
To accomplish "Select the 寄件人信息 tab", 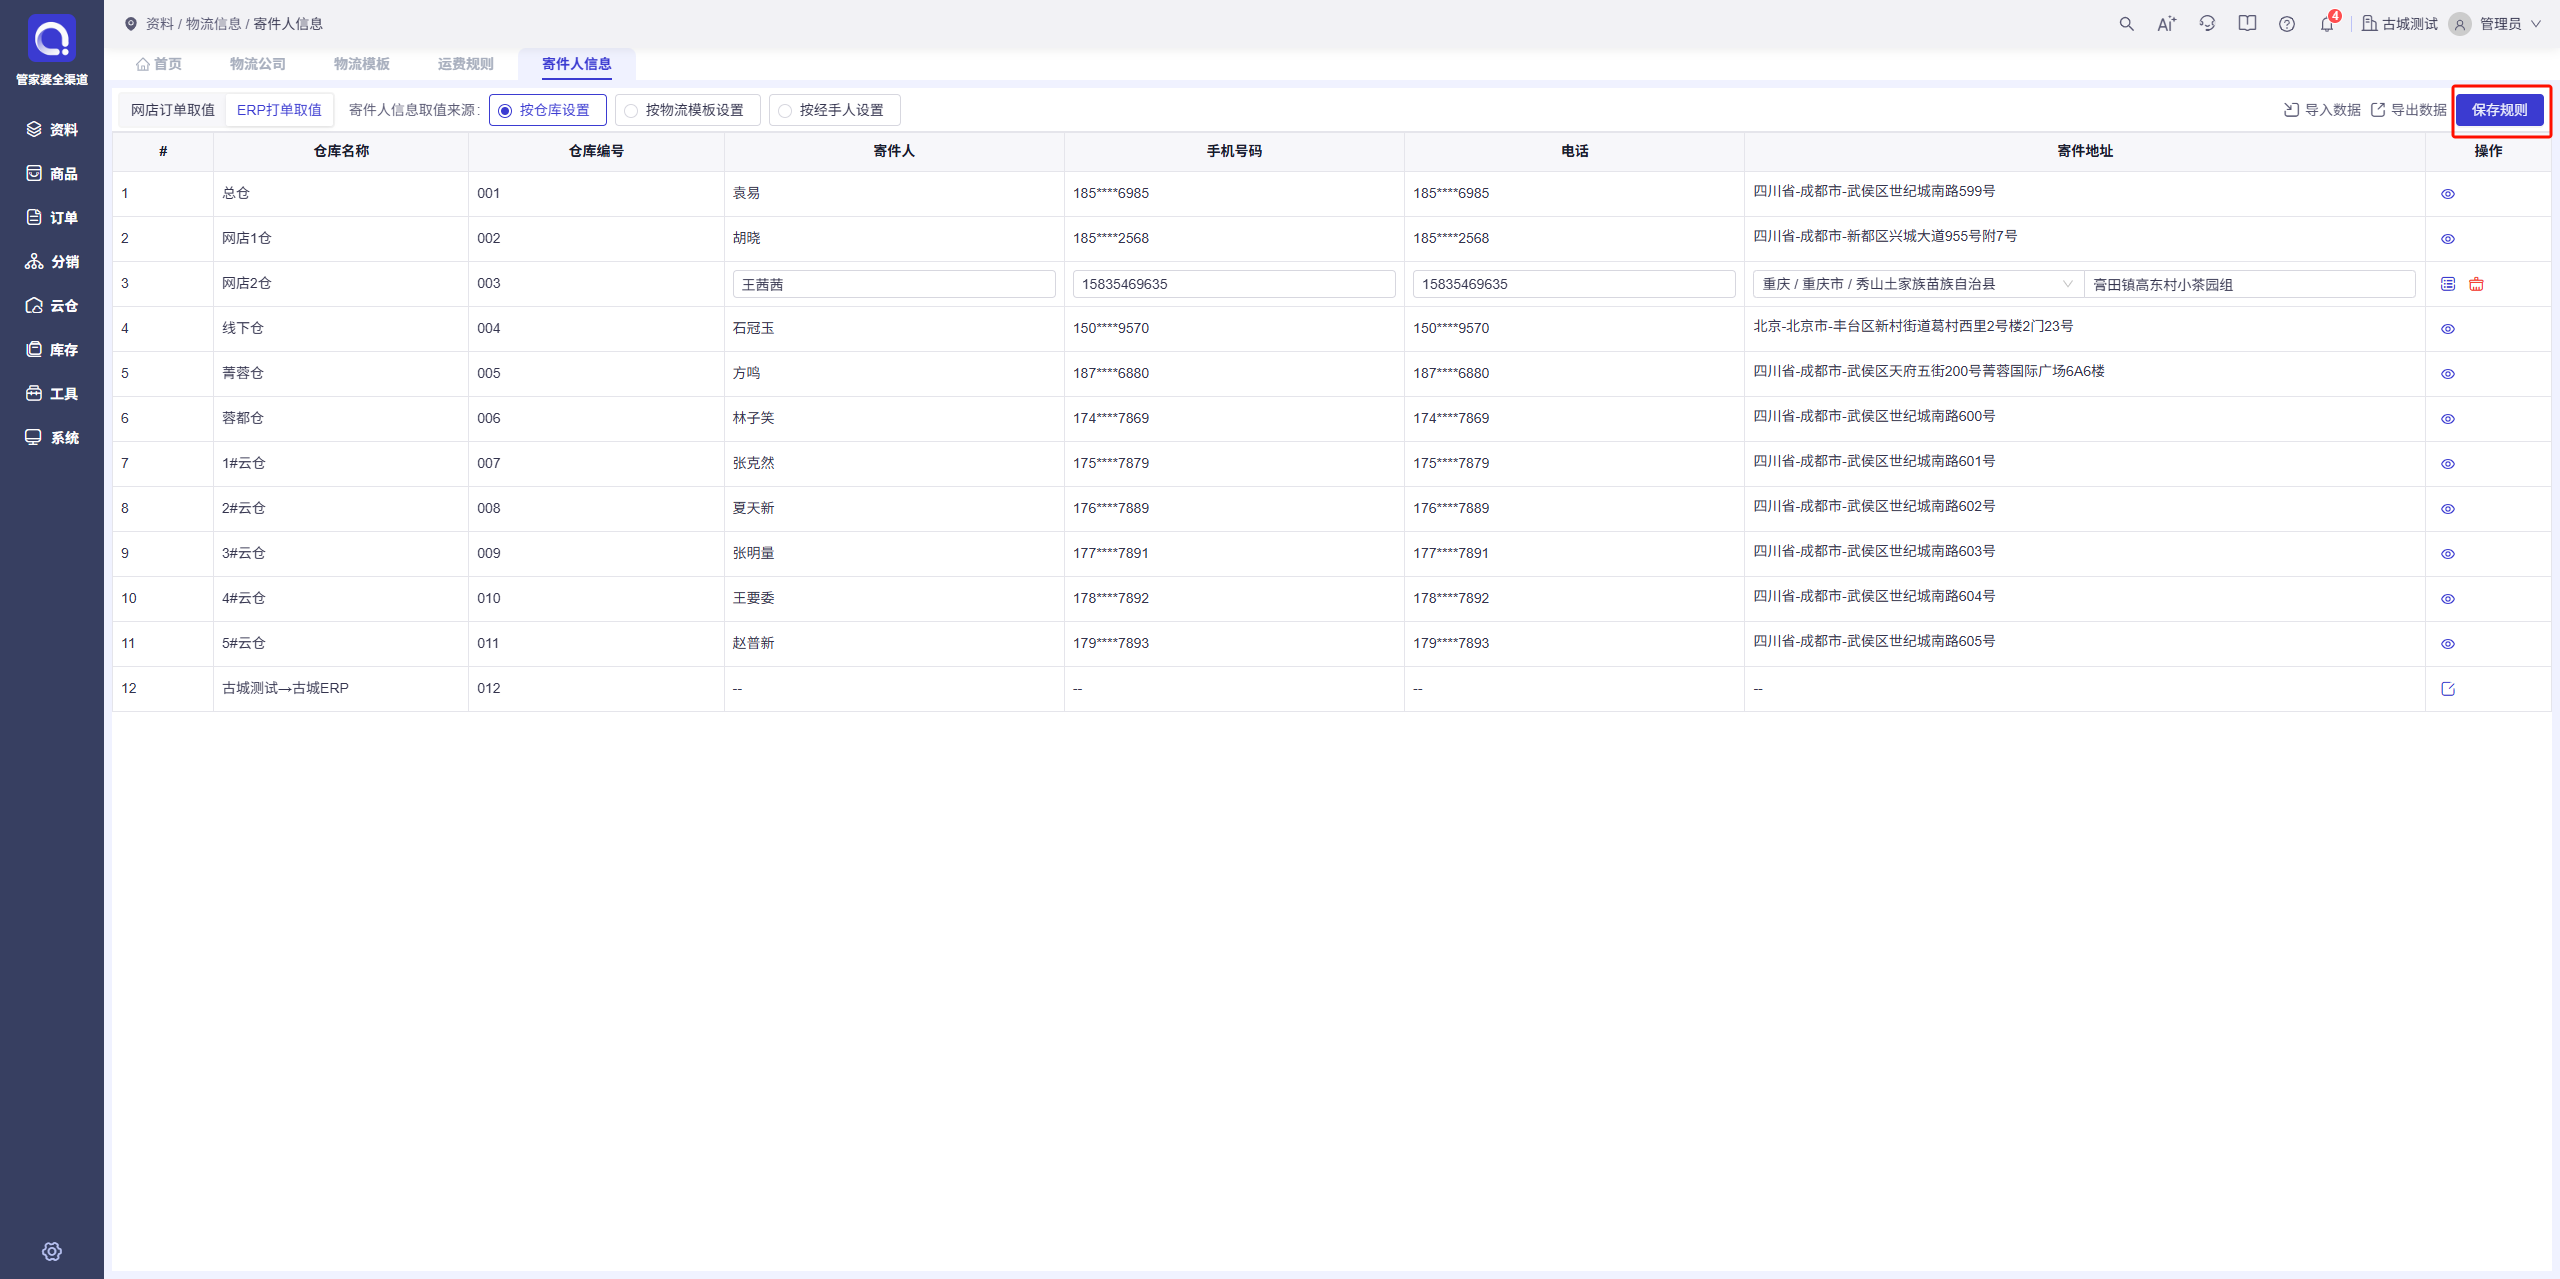I will [577, 64].
